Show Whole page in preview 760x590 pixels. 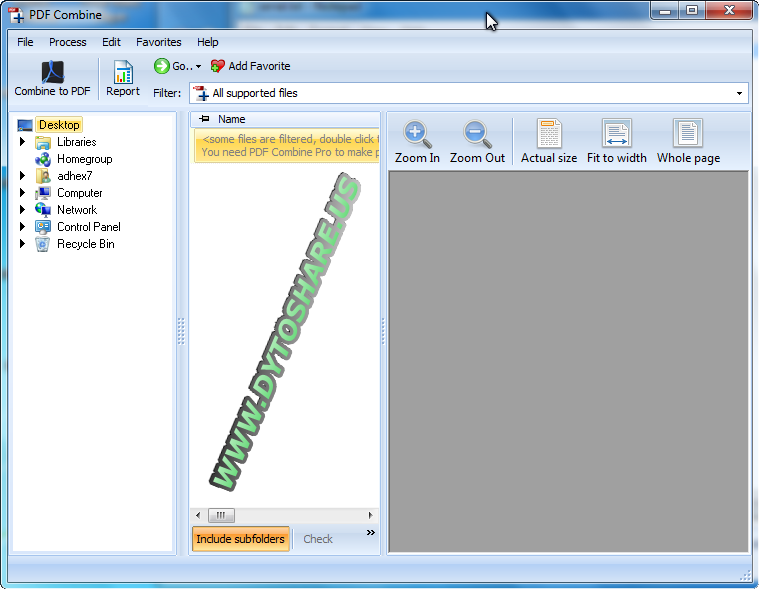pyautogui.click(x=688, y=142)
